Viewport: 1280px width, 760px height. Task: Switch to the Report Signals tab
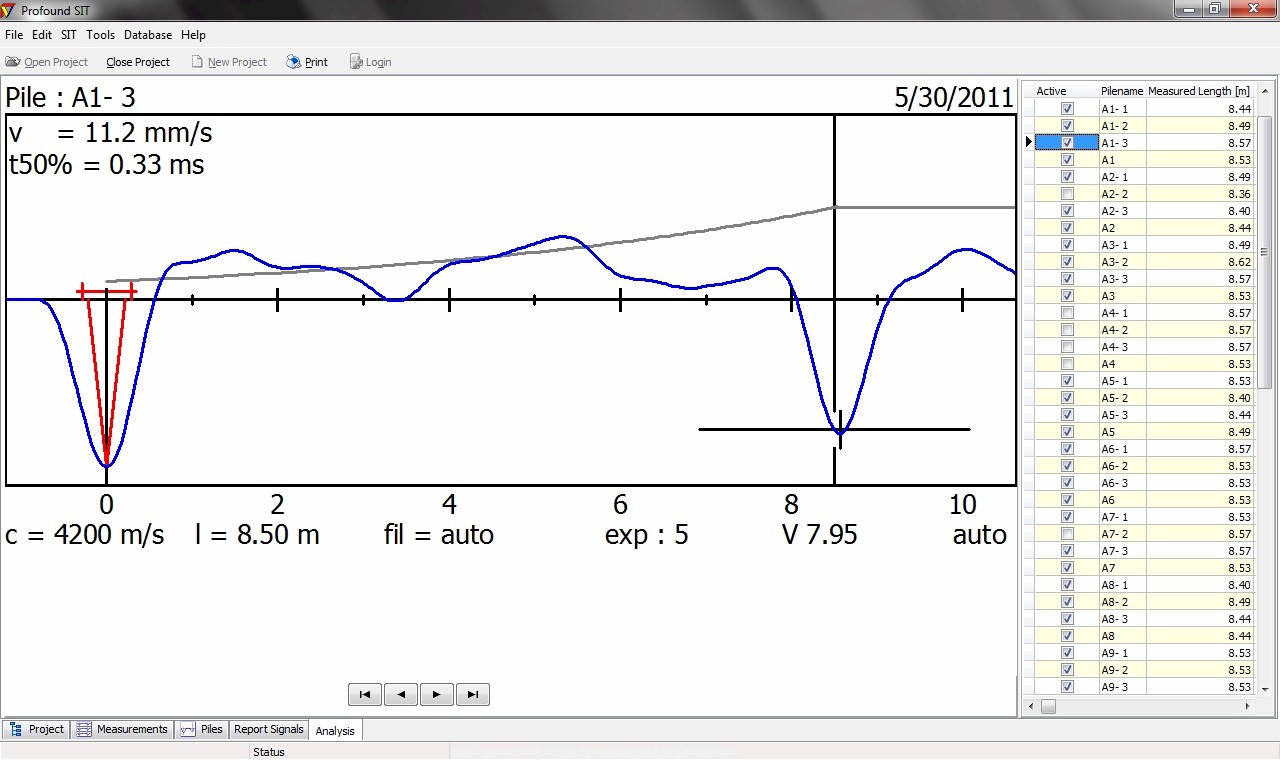268,730
